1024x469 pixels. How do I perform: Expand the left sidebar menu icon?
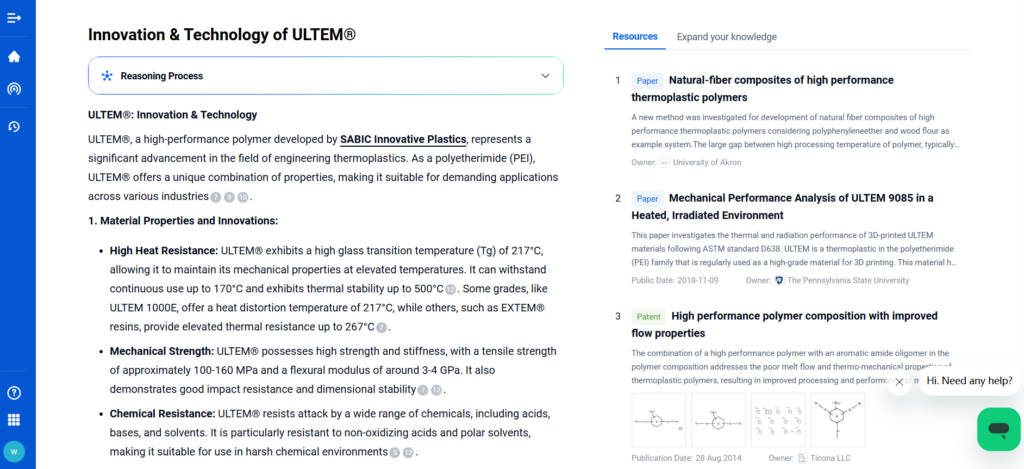click(x=14, y=19)
